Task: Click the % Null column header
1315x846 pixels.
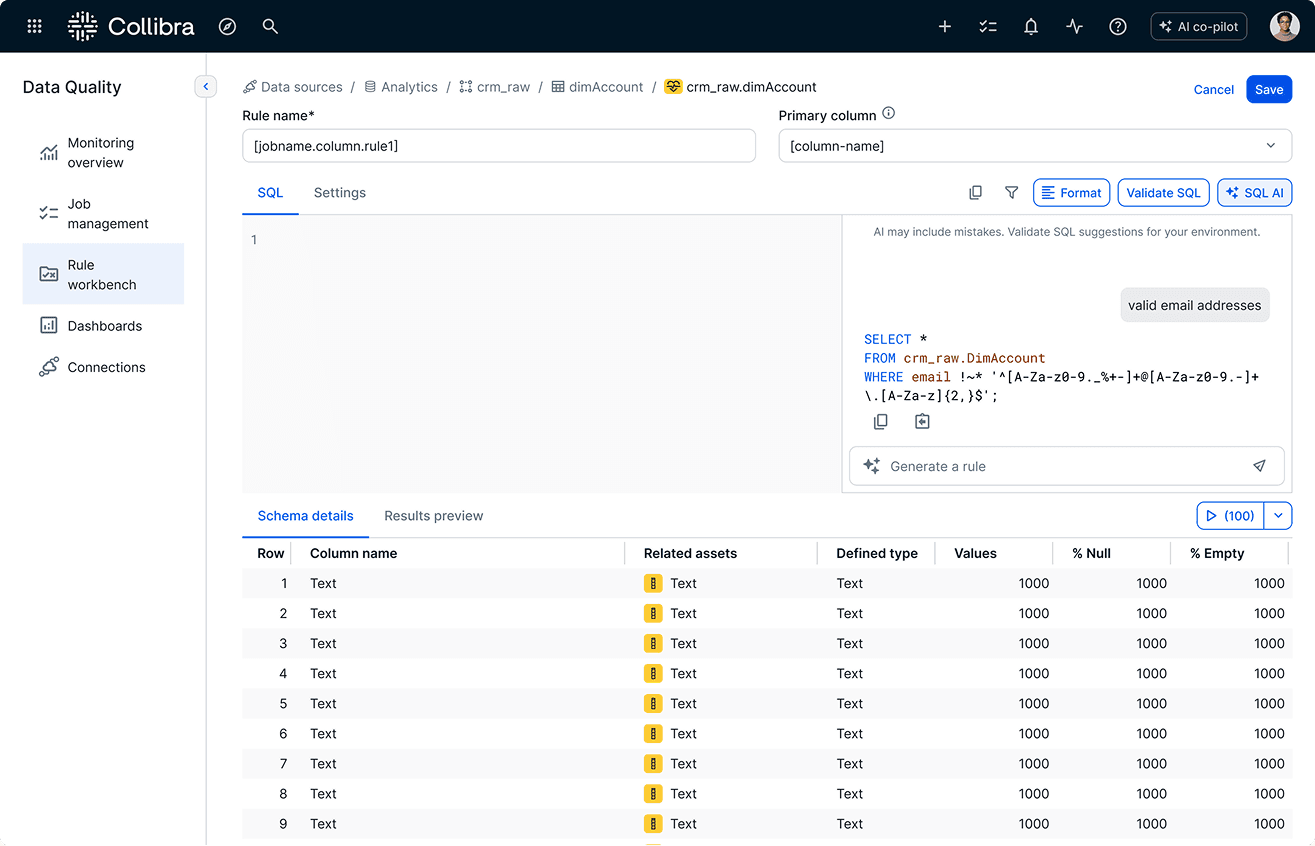Action: click(1091, 553)
